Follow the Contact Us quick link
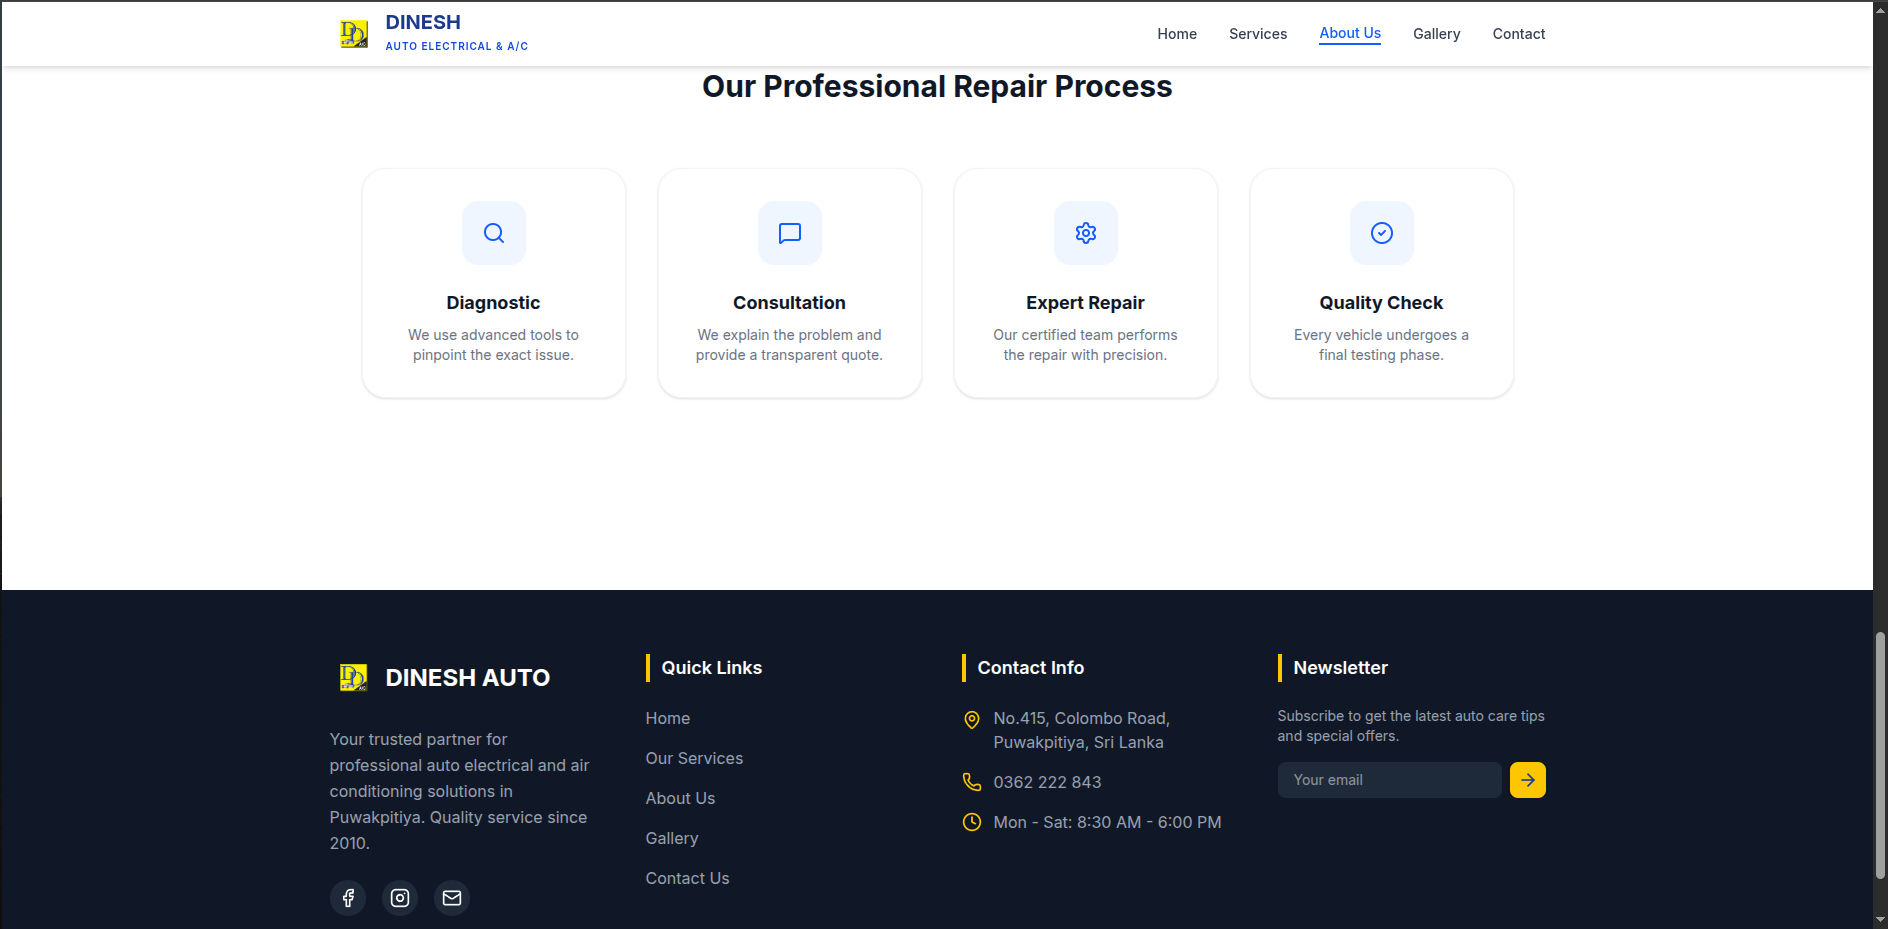This screenshot has height=929, width=1888. tap(687, 878)
